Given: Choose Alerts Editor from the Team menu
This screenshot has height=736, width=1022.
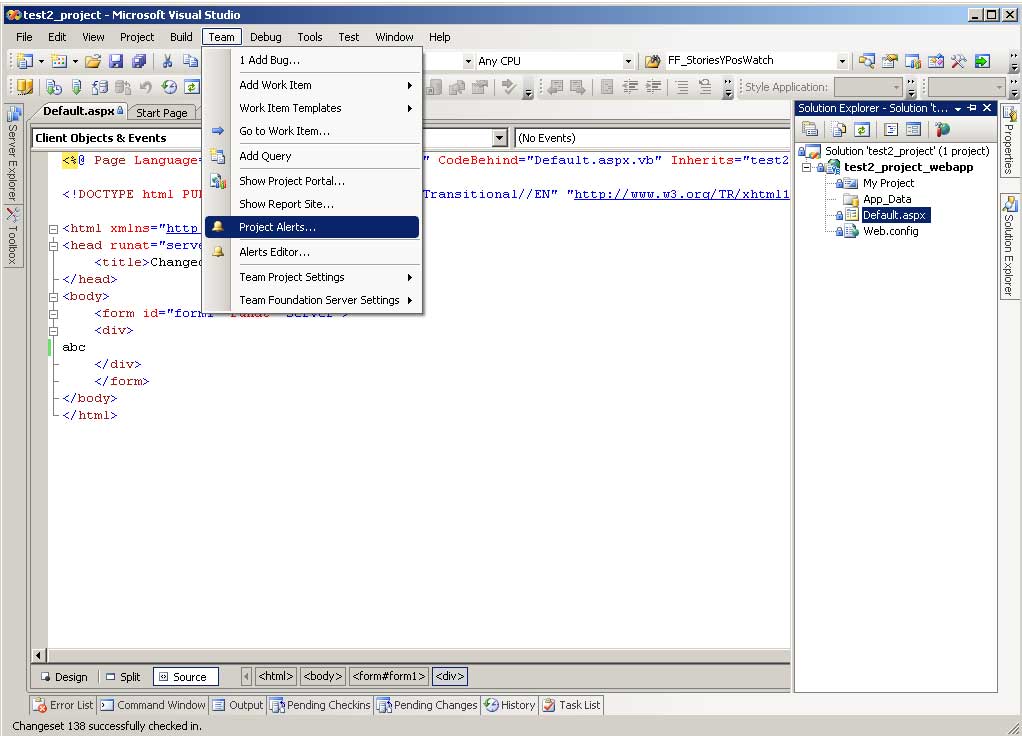Looking at the screenshot, I should coord(312,252).
